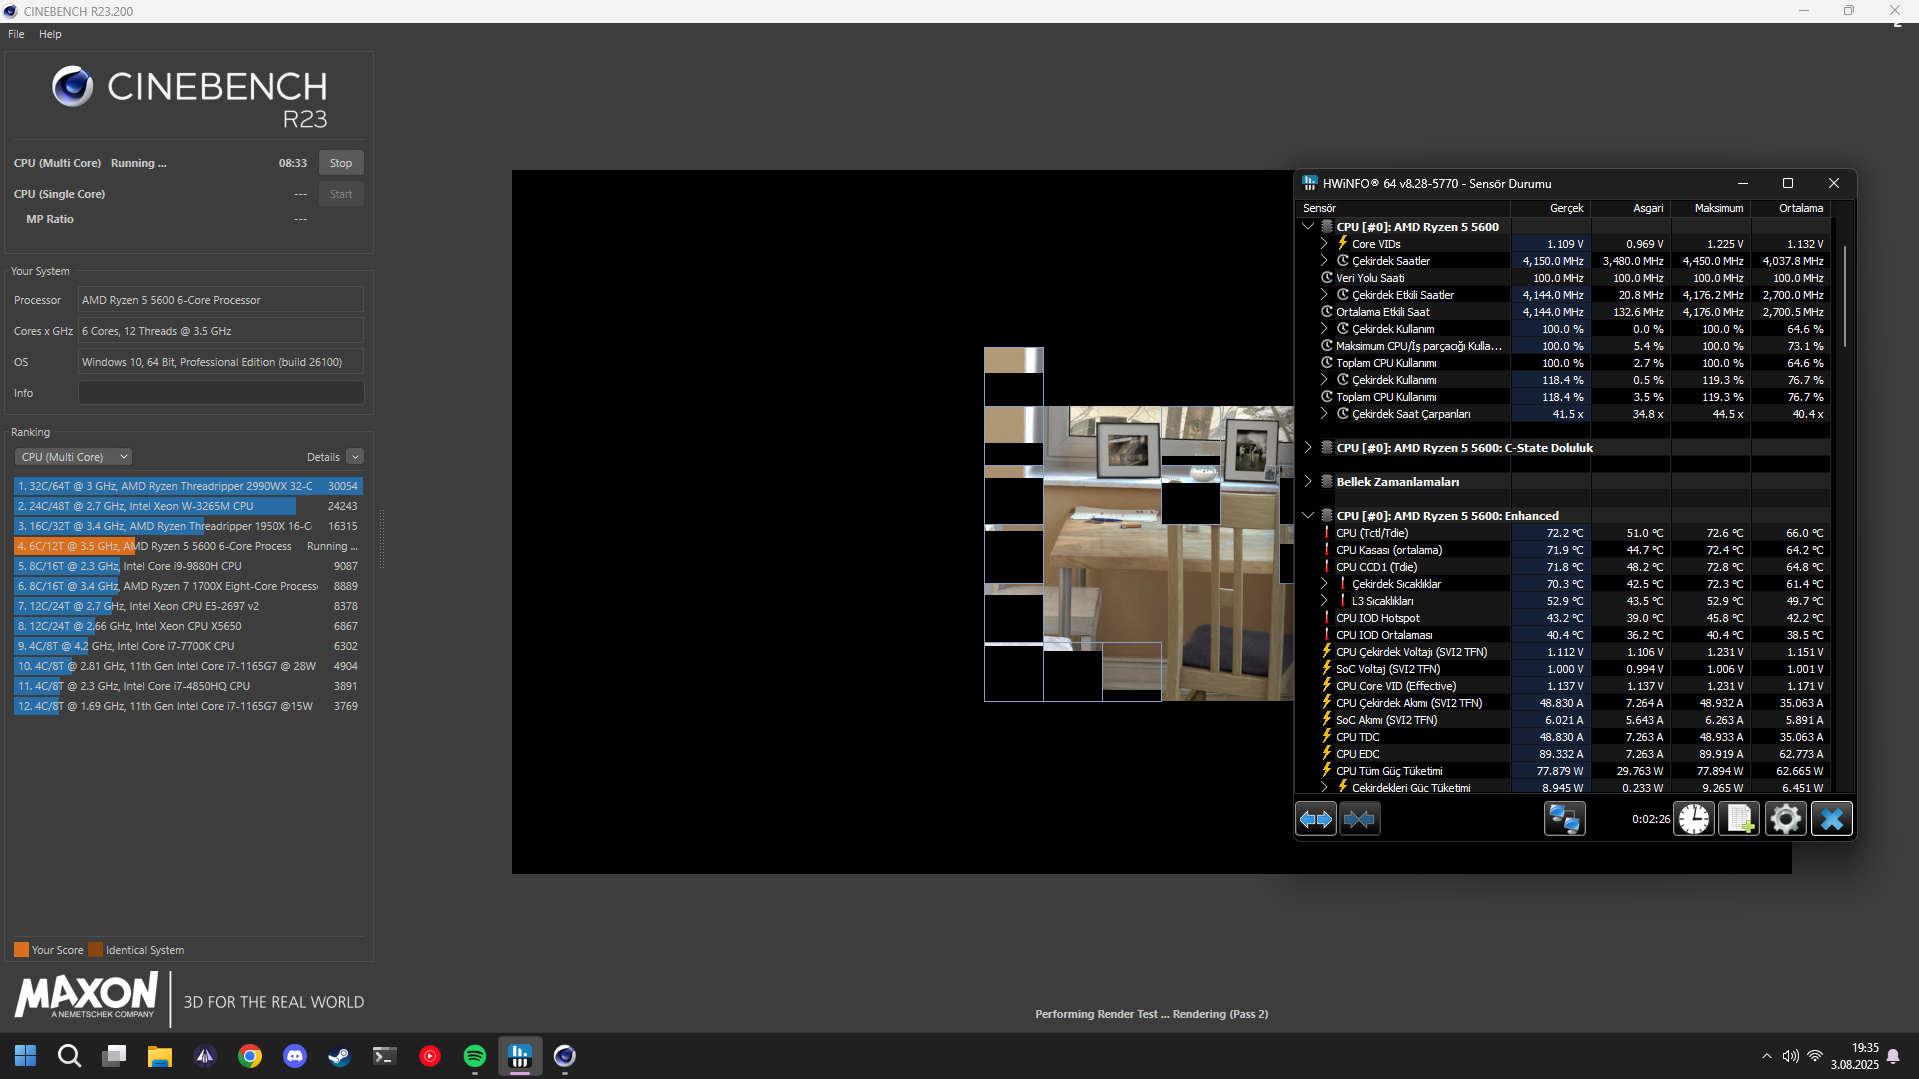Click the Gerçek column header
The image size is (1919, 1079).
1551,208
